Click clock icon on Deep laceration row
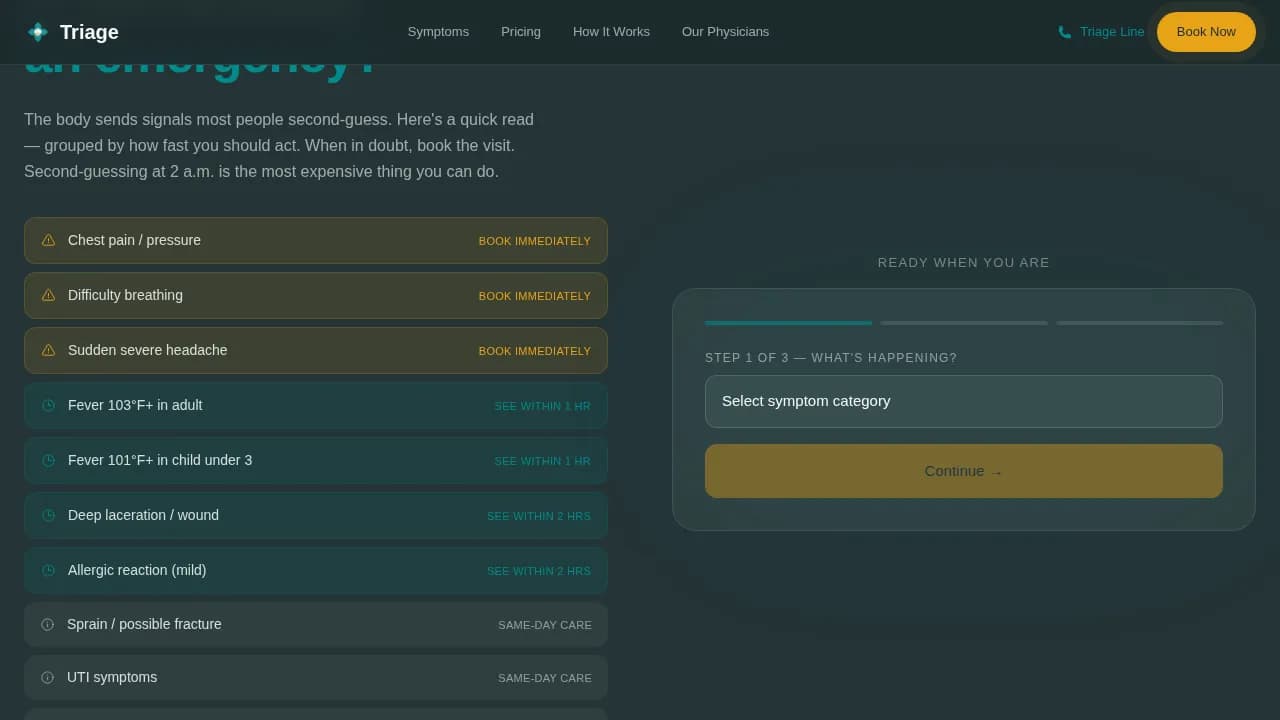Image resolution: width=1280 pixels, height=720 pixels. pyautogui.click(x=48, y=515)
